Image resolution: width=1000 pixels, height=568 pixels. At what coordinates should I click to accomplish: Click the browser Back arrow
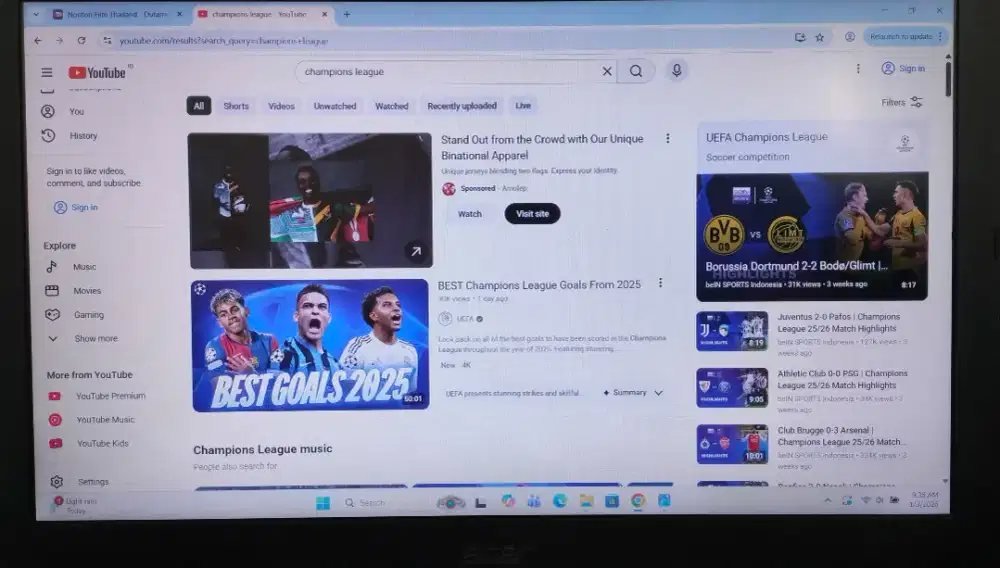tap(38, 40)
